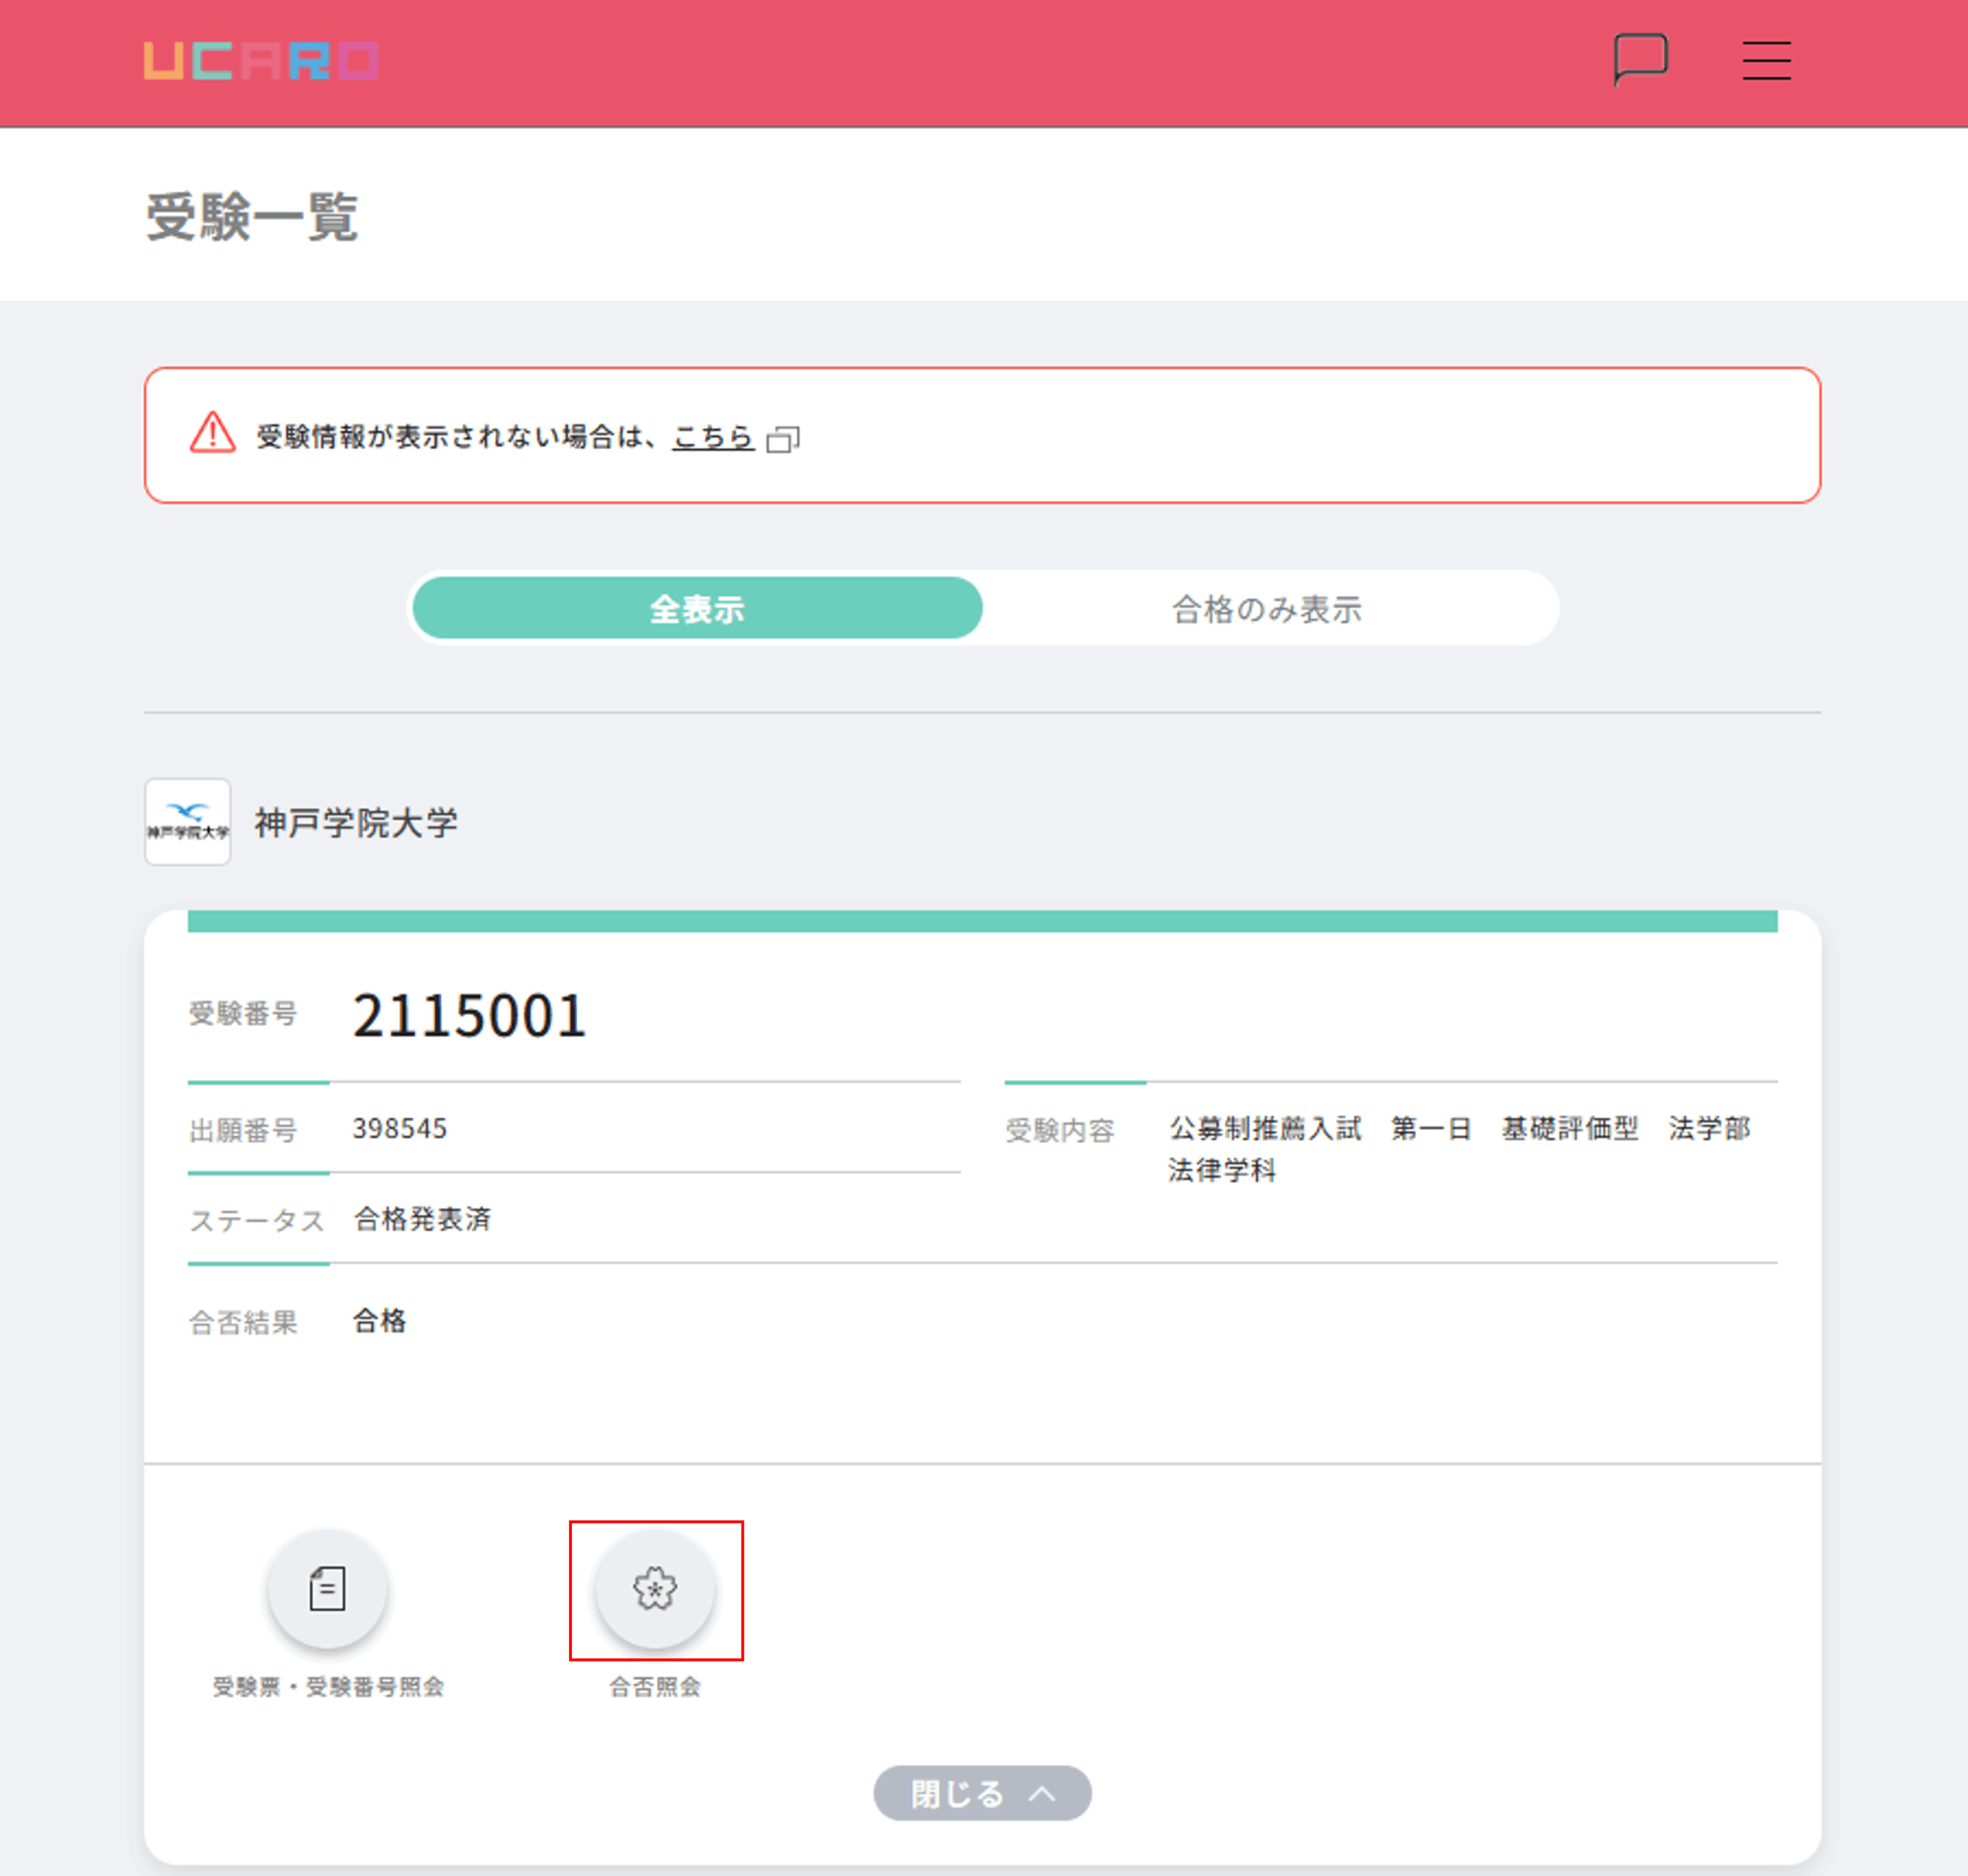The height and width of the screenshot is (1876, 1968).
Task: Click the 合否照会 label text
Action: pyautogui.click(x=655, y=1687)
